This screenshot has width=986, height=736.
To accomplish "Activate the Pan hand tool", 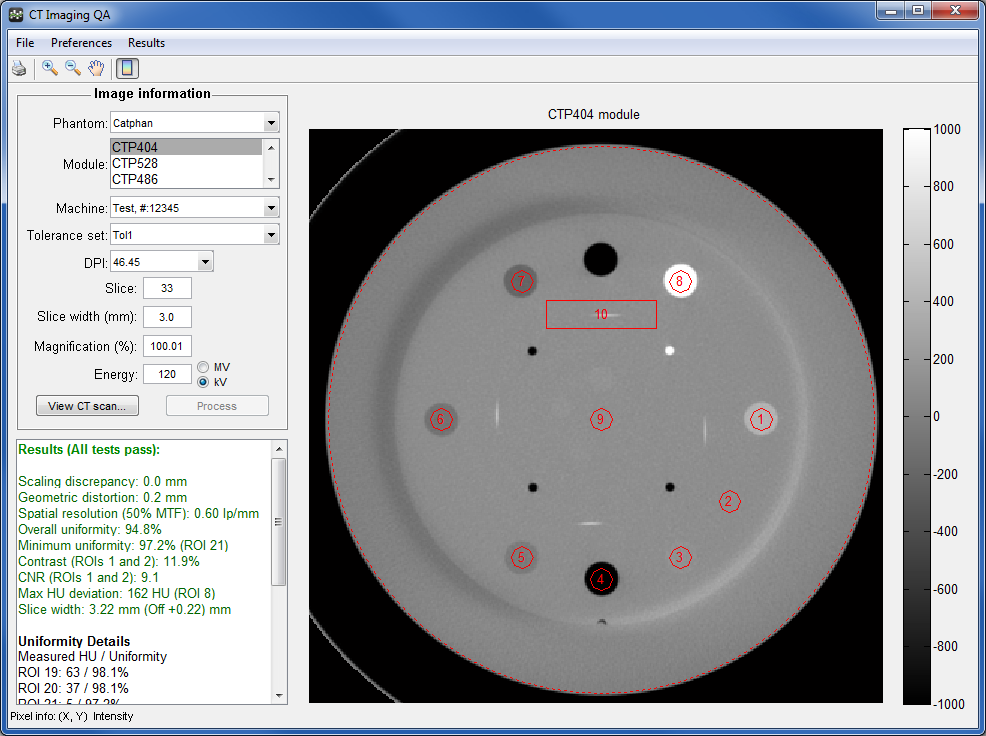I will [96, 68].
